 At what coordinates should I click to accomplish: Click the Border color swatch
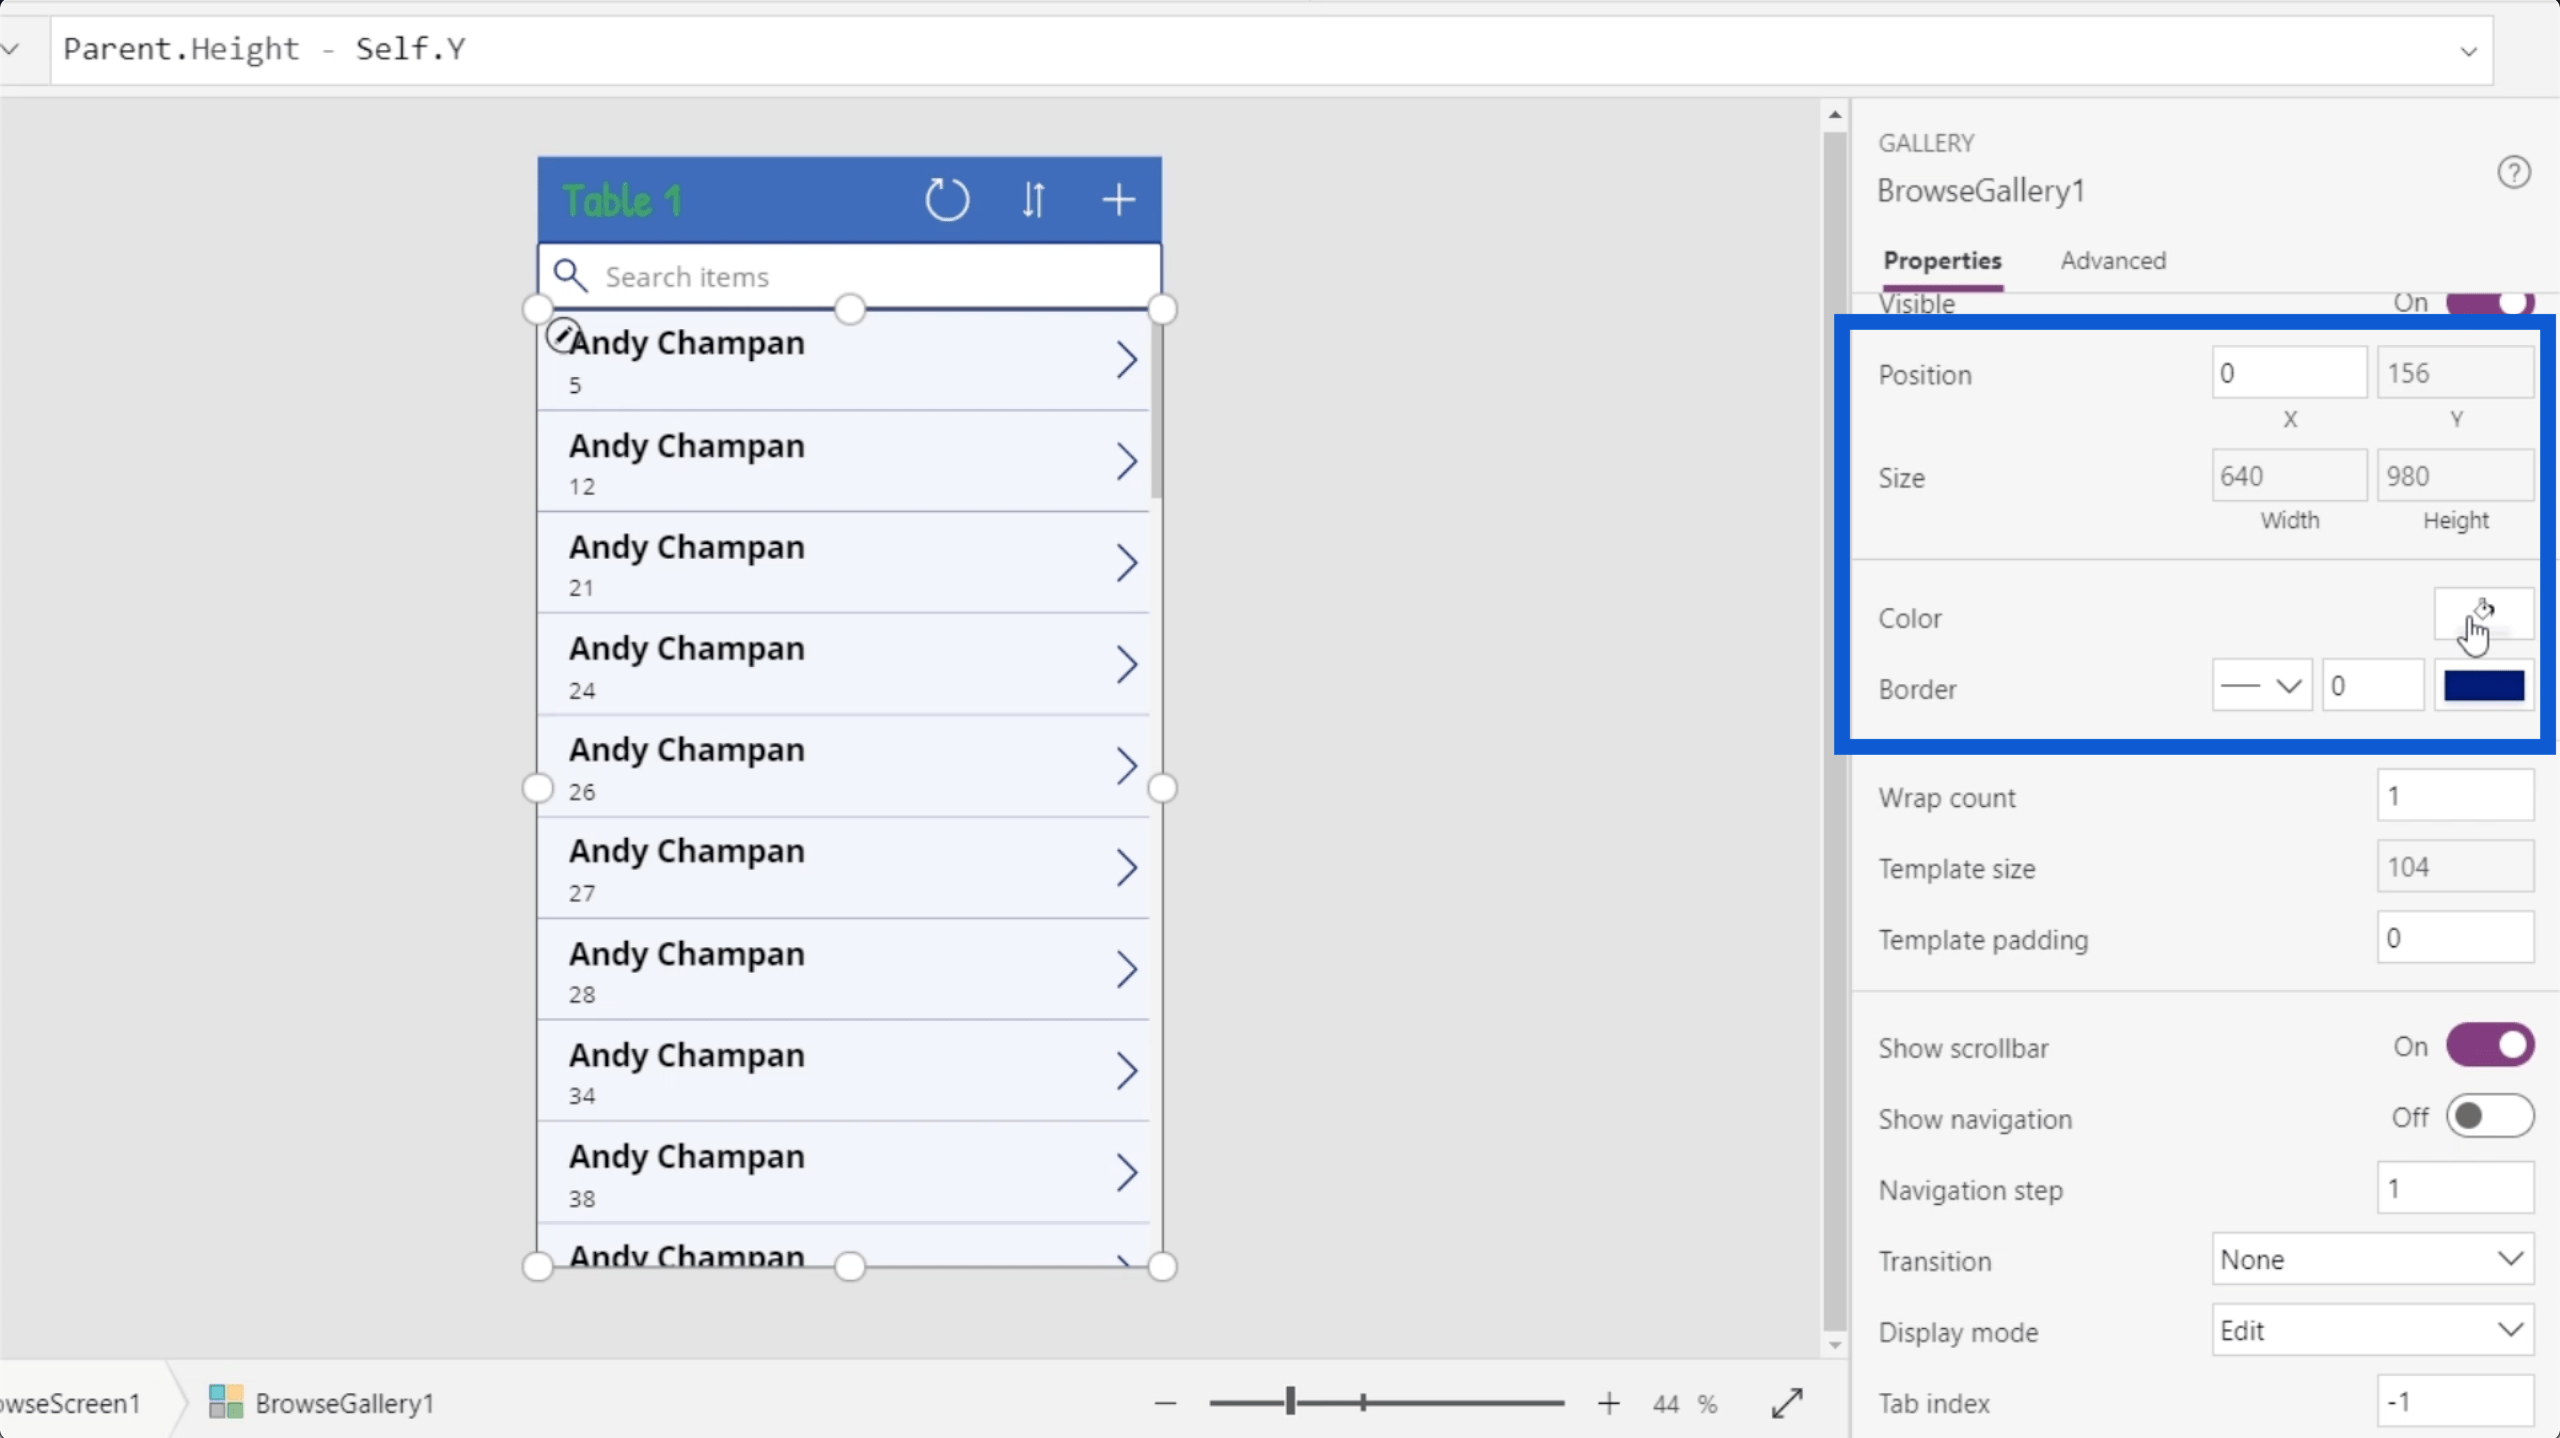click(2484, 685)
